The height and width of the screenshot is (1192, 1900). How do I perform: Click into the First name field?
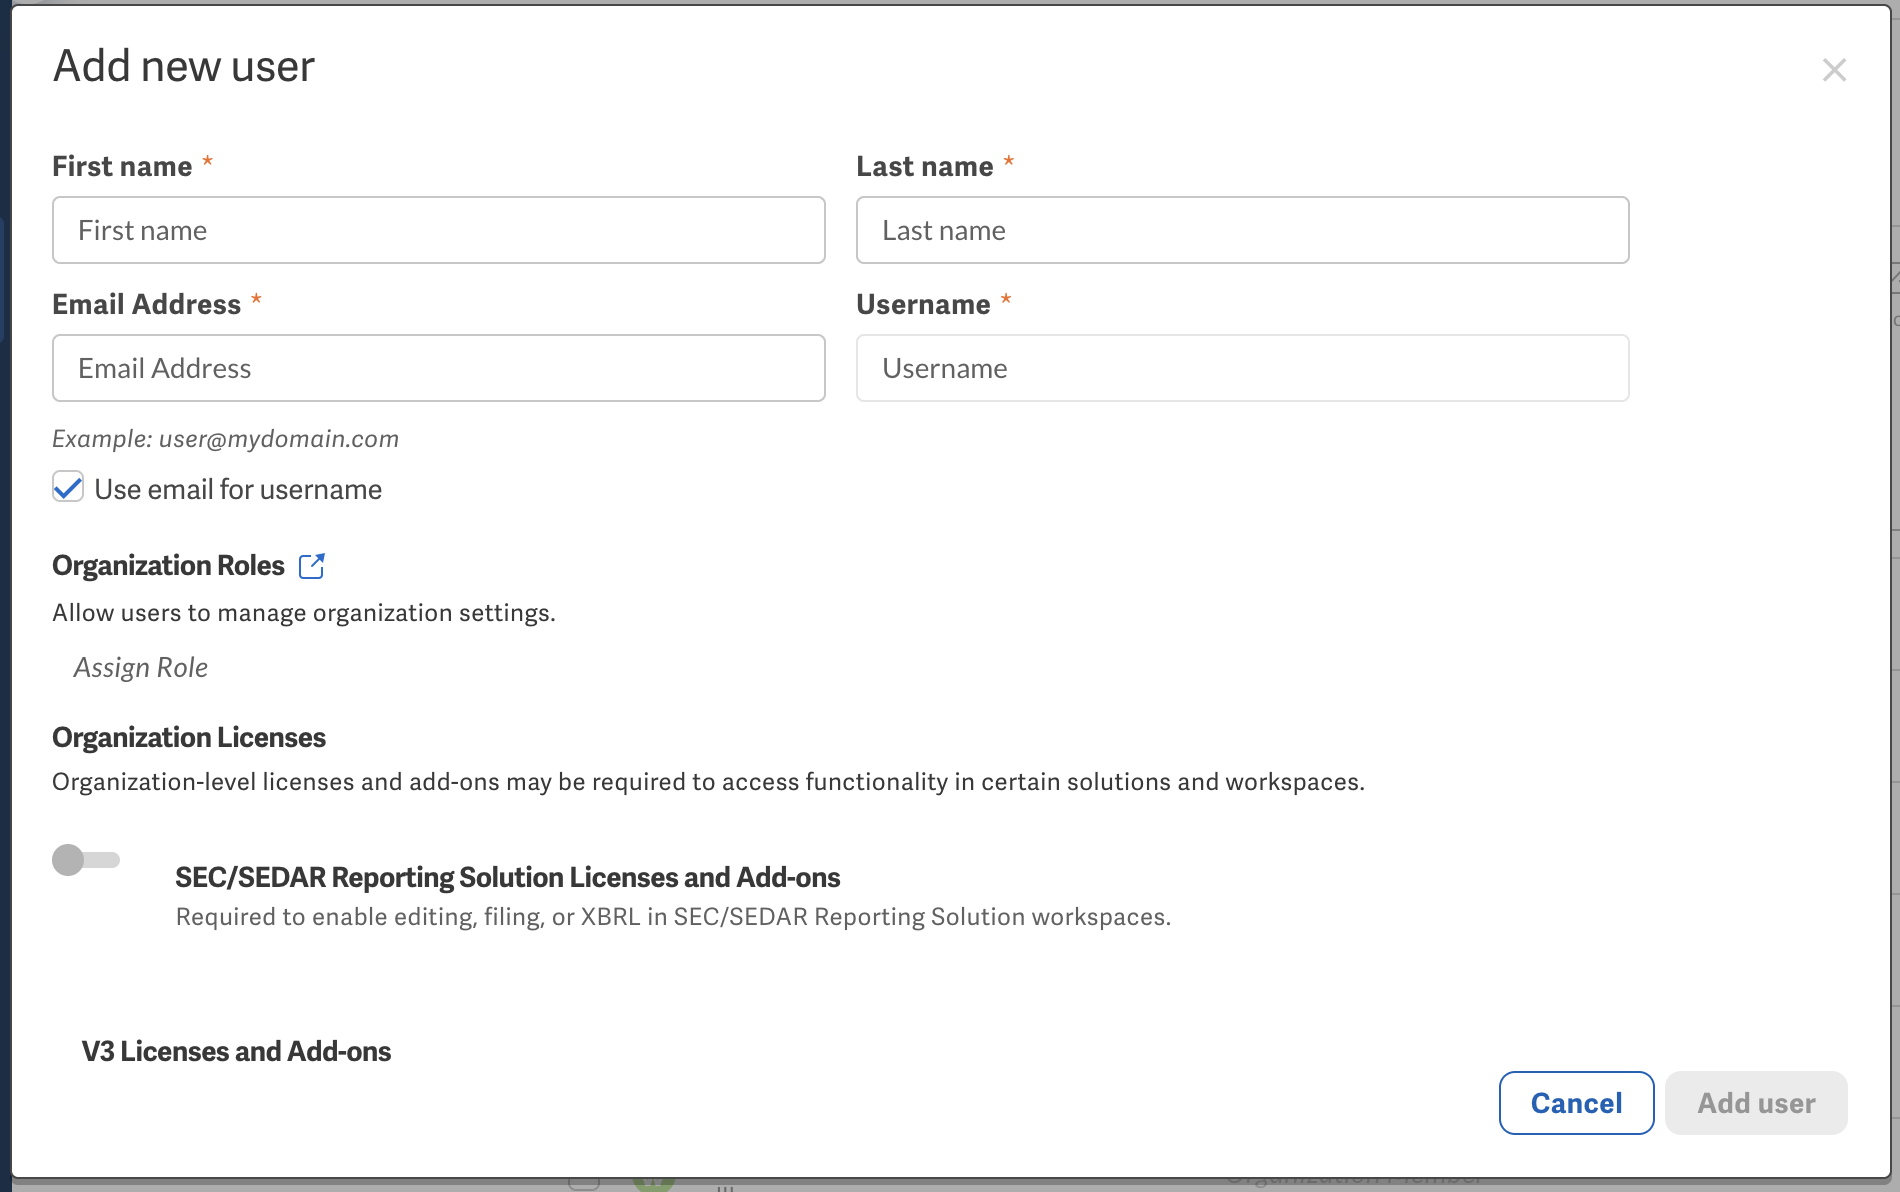pos(439,230)
